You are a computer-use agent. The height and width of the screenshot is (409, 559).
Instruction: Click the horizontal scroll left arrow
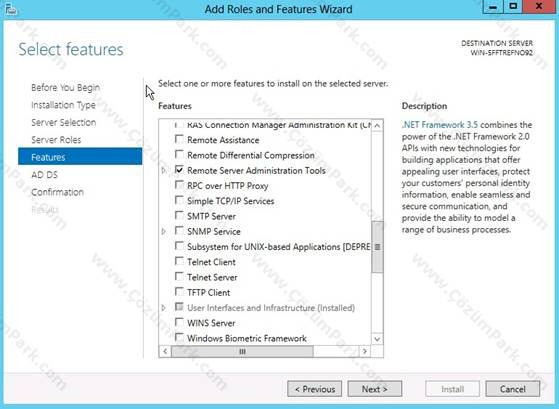[165, 351]
